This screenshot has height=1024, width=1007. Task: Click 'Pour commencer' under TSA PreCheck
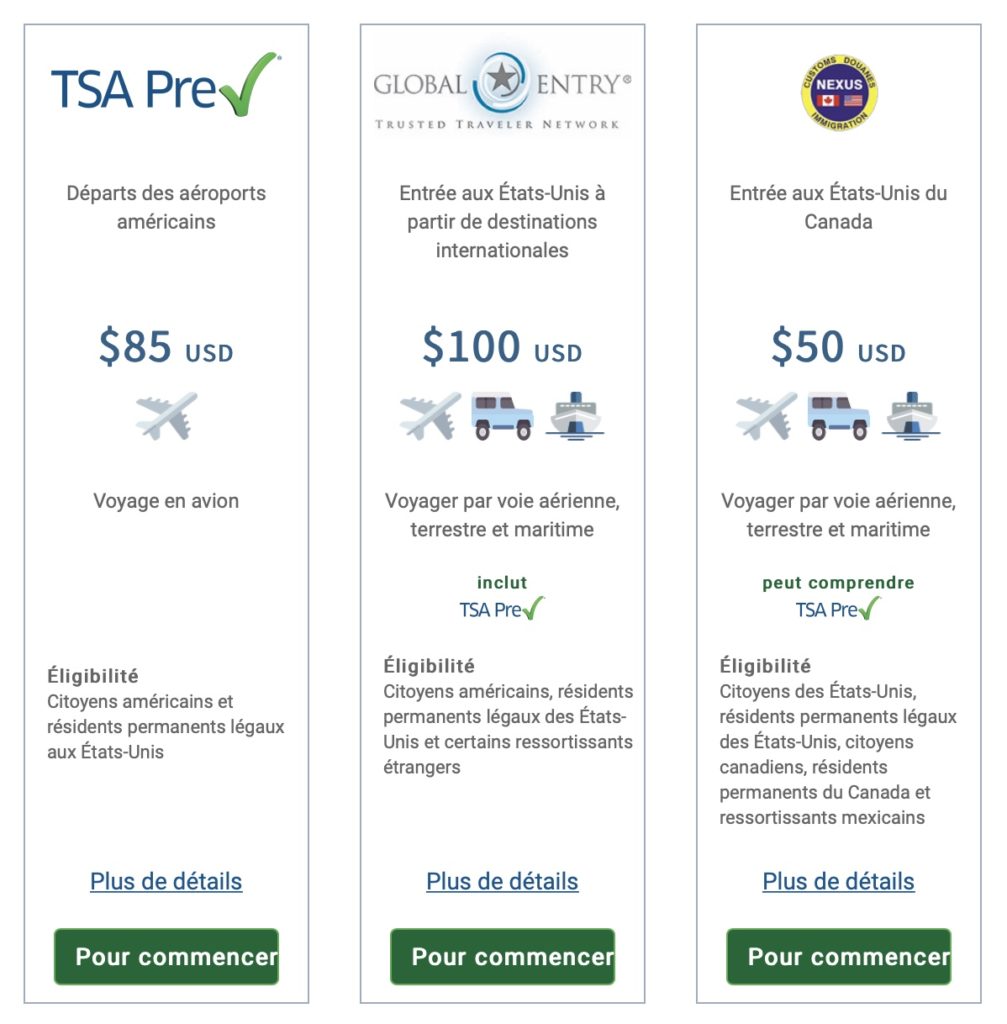click(x=165, y=957)
